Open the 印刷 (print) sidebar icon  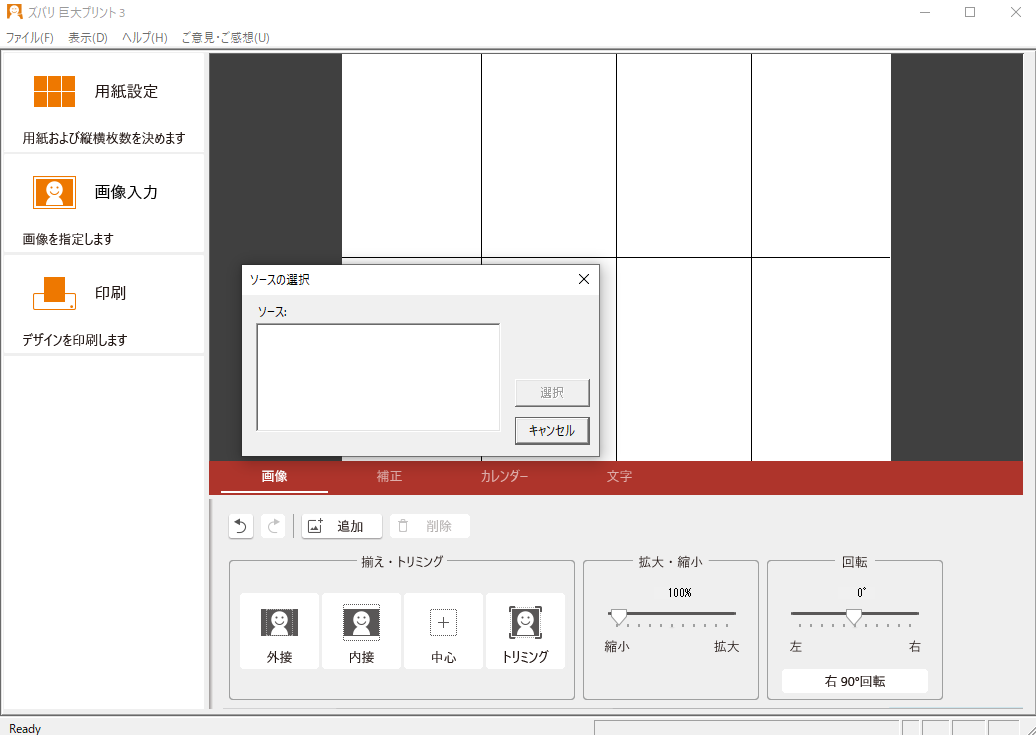click(x=54, y=293)
